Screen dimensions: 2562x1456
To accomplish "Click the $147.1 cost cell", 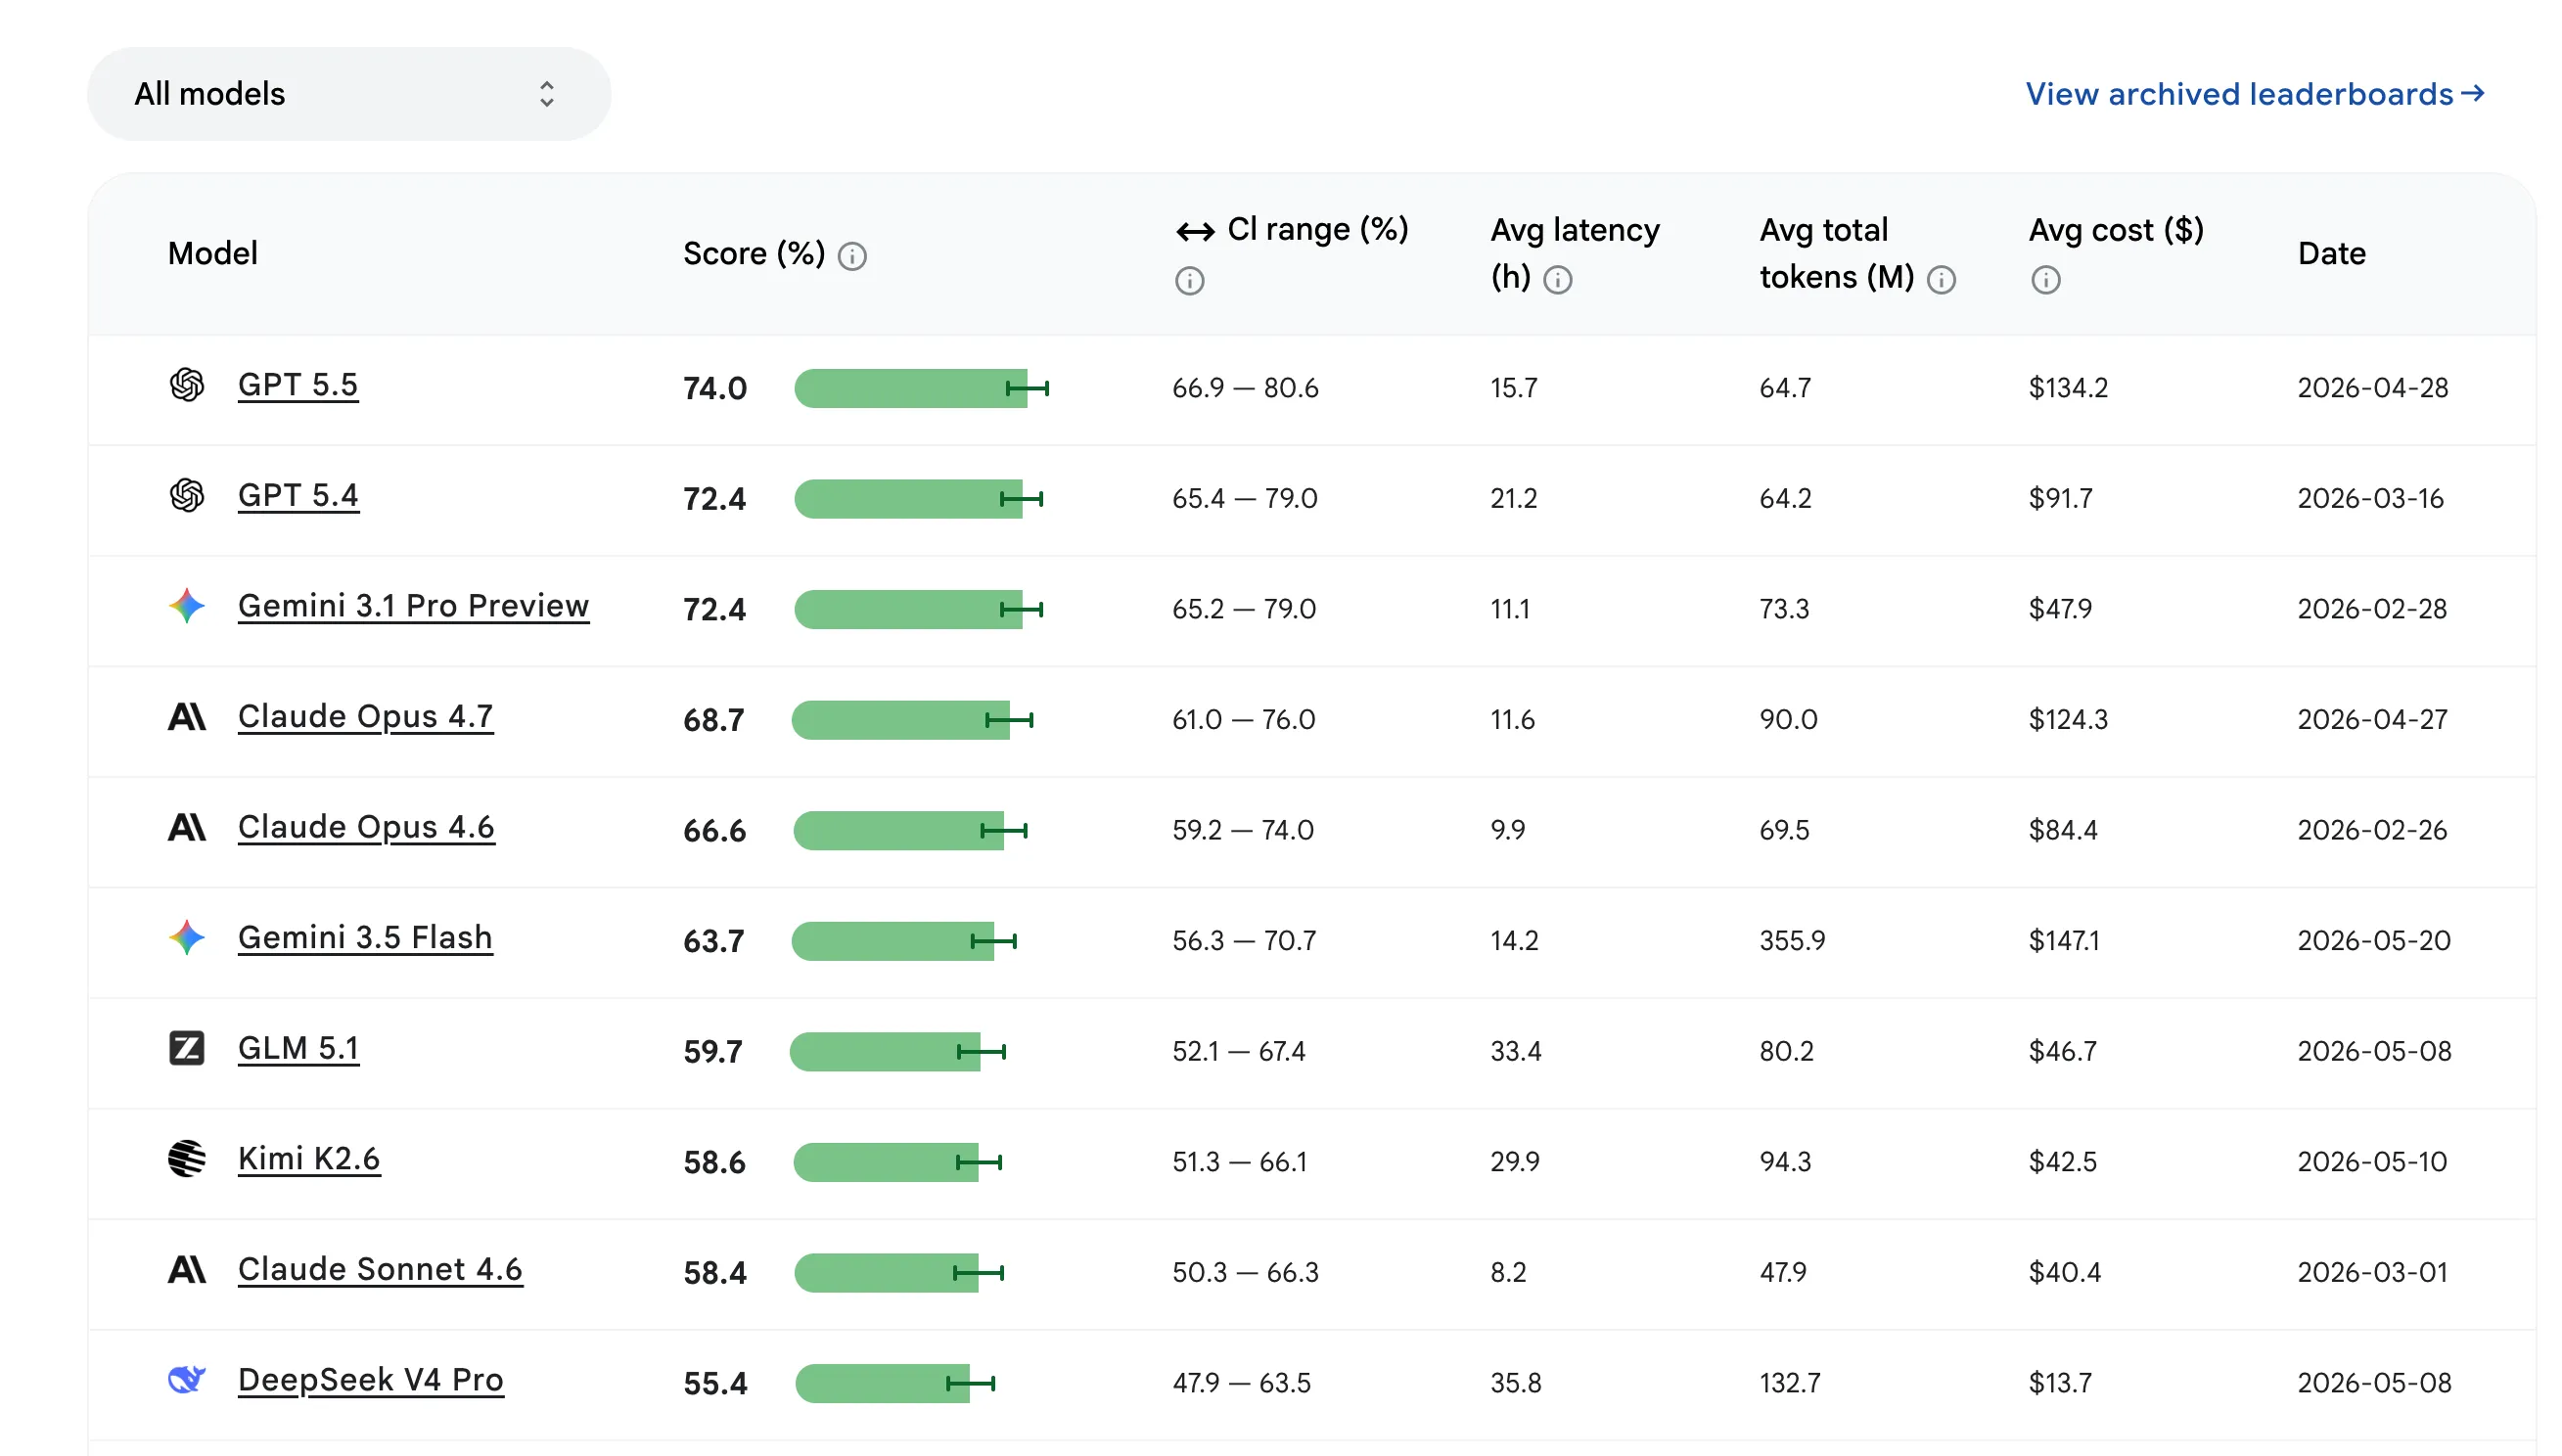I will click(x=2064, y=941).
